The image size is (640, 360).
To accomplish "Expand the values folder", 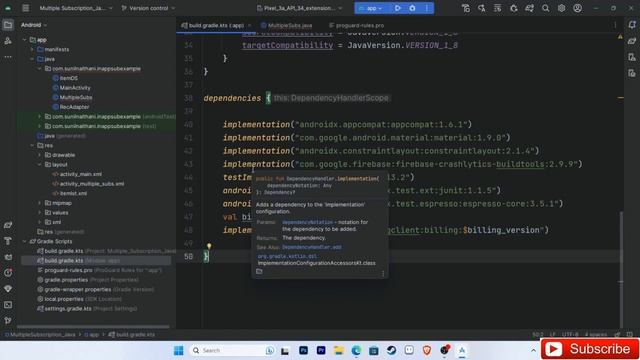I will [40, 213].
